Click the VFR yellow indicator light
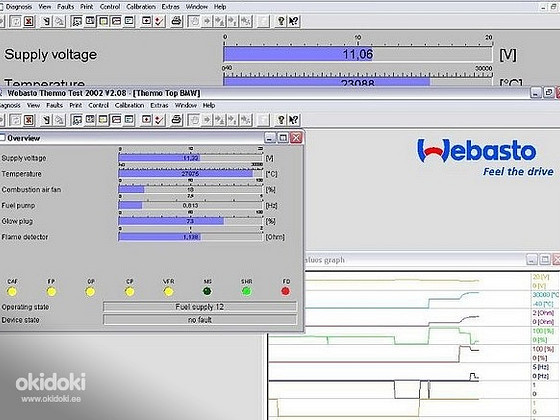The width and height of the screenshot is (560, 420). point(168,292)
